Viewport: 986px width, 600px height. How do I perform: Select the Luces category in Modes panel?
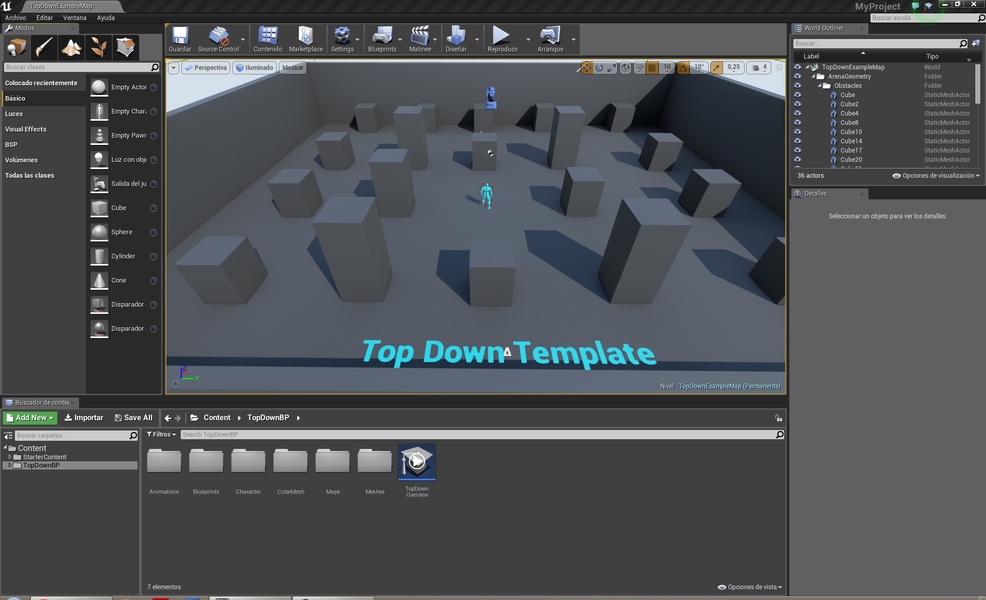coord(14,114)
